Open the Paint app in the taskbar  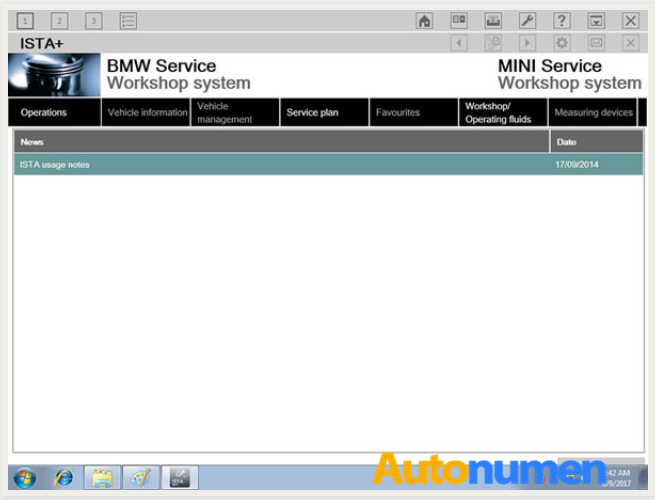pyautogui.click(x=141, y=477)
